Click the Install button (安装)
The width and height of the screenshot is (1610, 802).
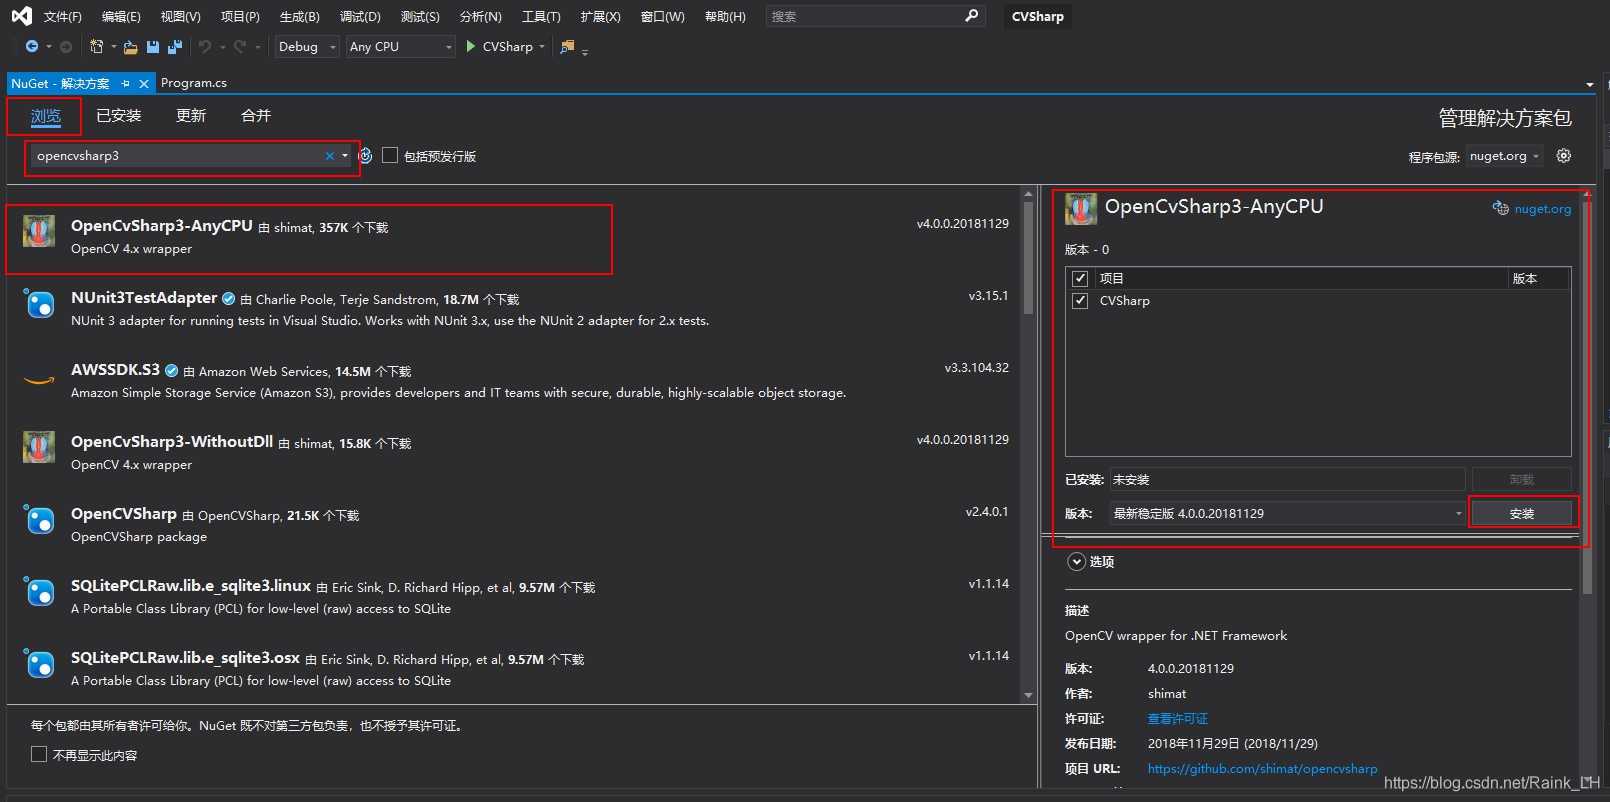coord(1522,513)
